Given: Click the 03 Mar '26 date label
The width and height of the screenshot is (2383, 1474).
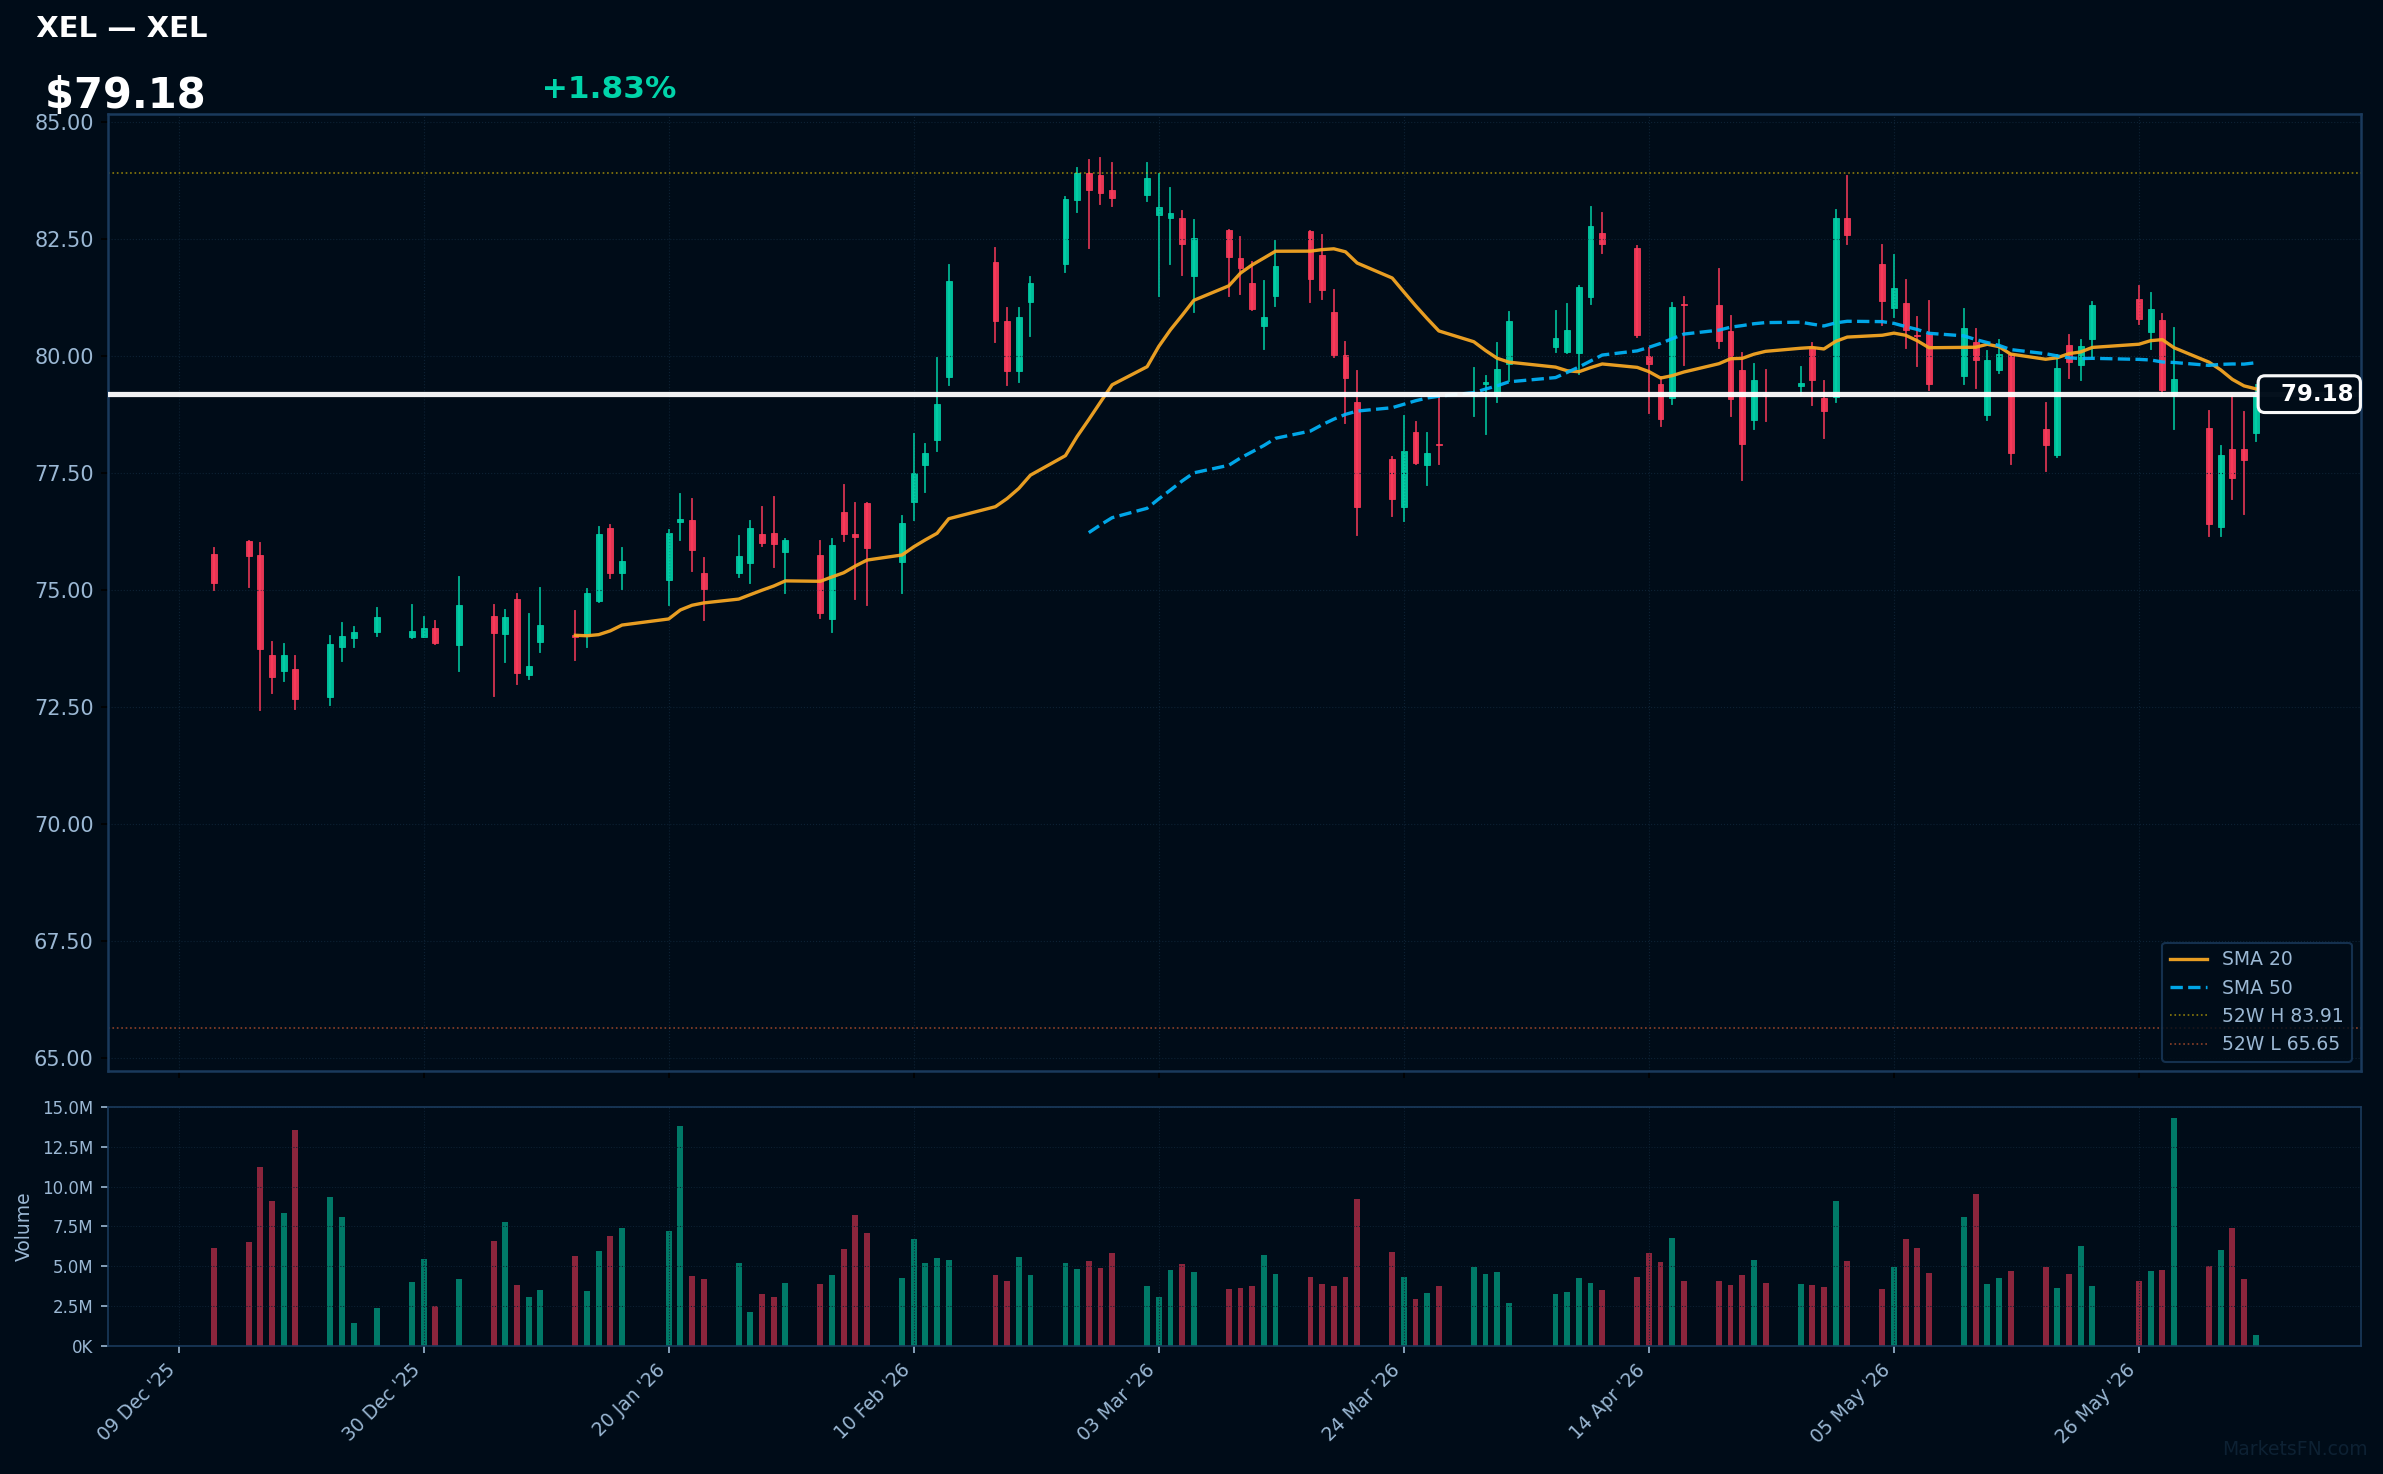Looking at the screenshot, I should pos(1116,1401).
